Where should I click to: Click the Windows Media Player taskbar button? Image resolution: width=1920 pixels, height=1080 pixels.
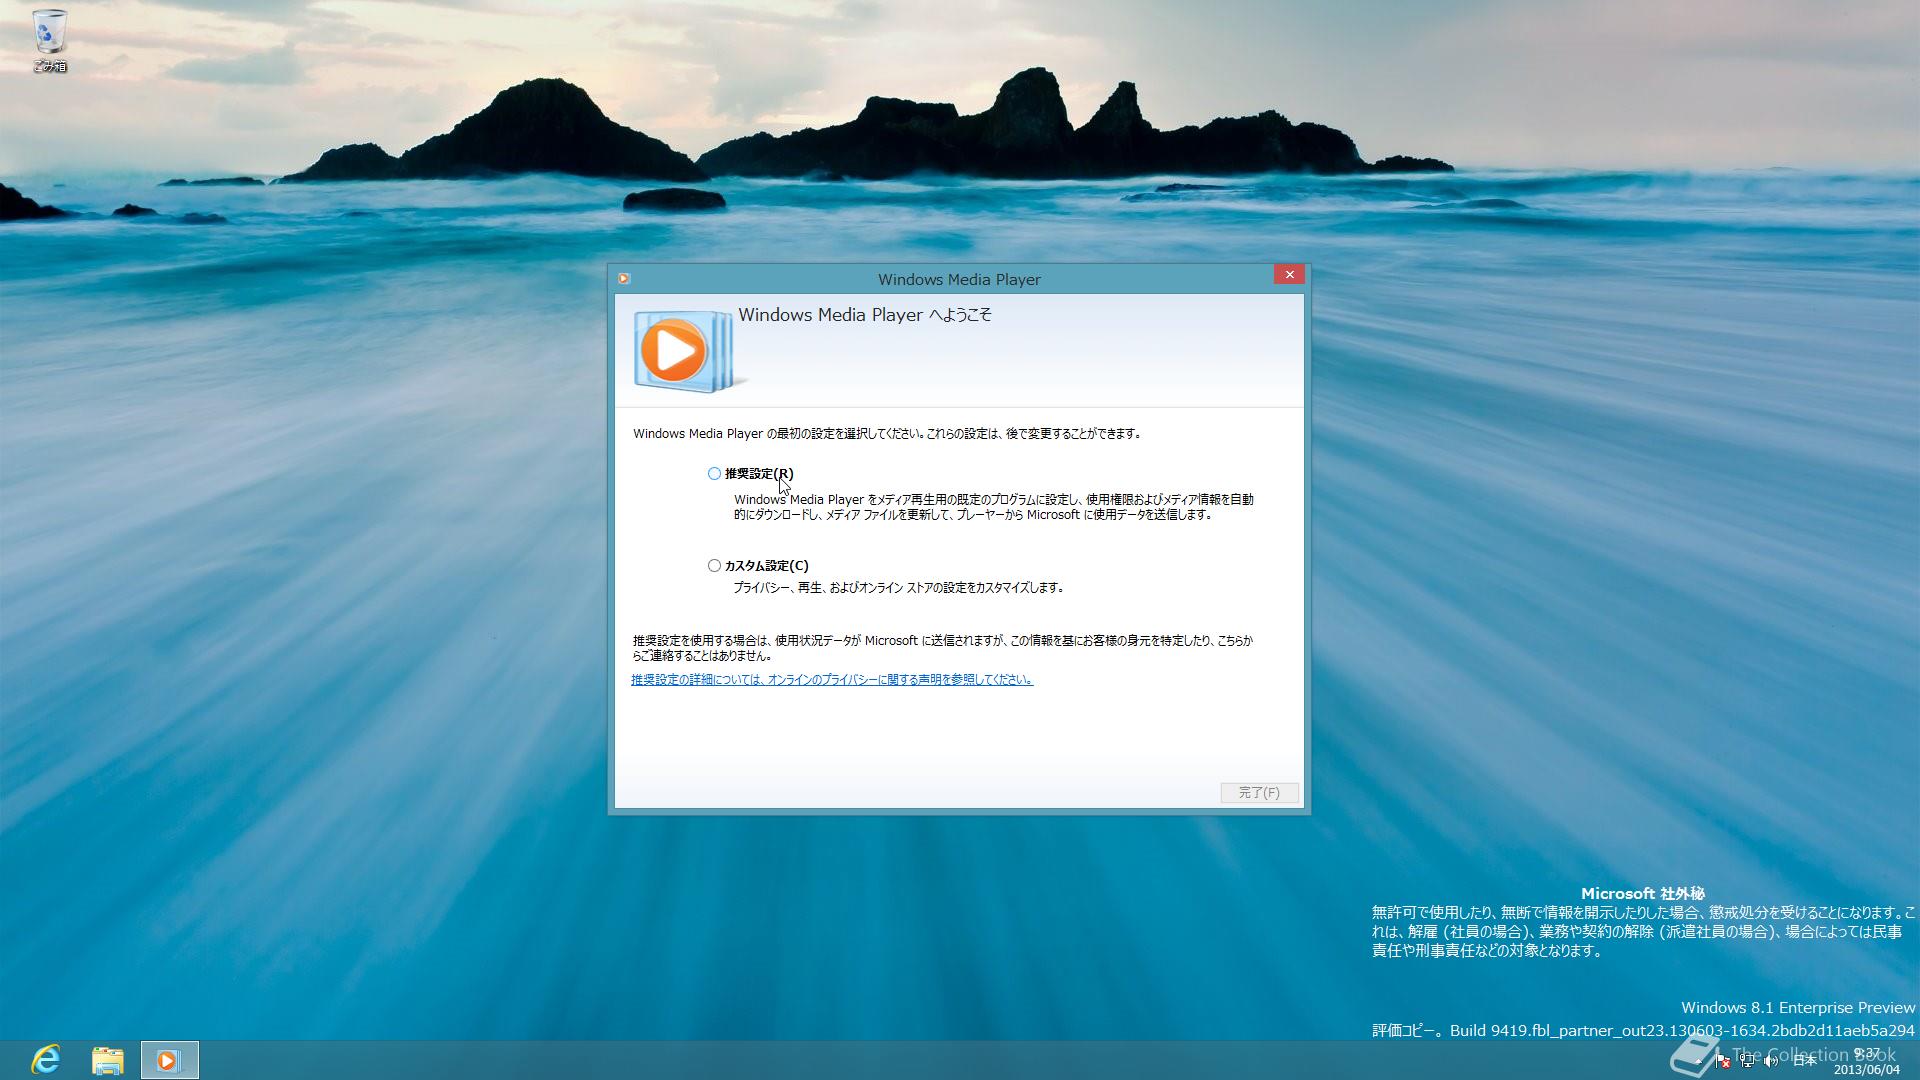click(x=169, y=1060)
